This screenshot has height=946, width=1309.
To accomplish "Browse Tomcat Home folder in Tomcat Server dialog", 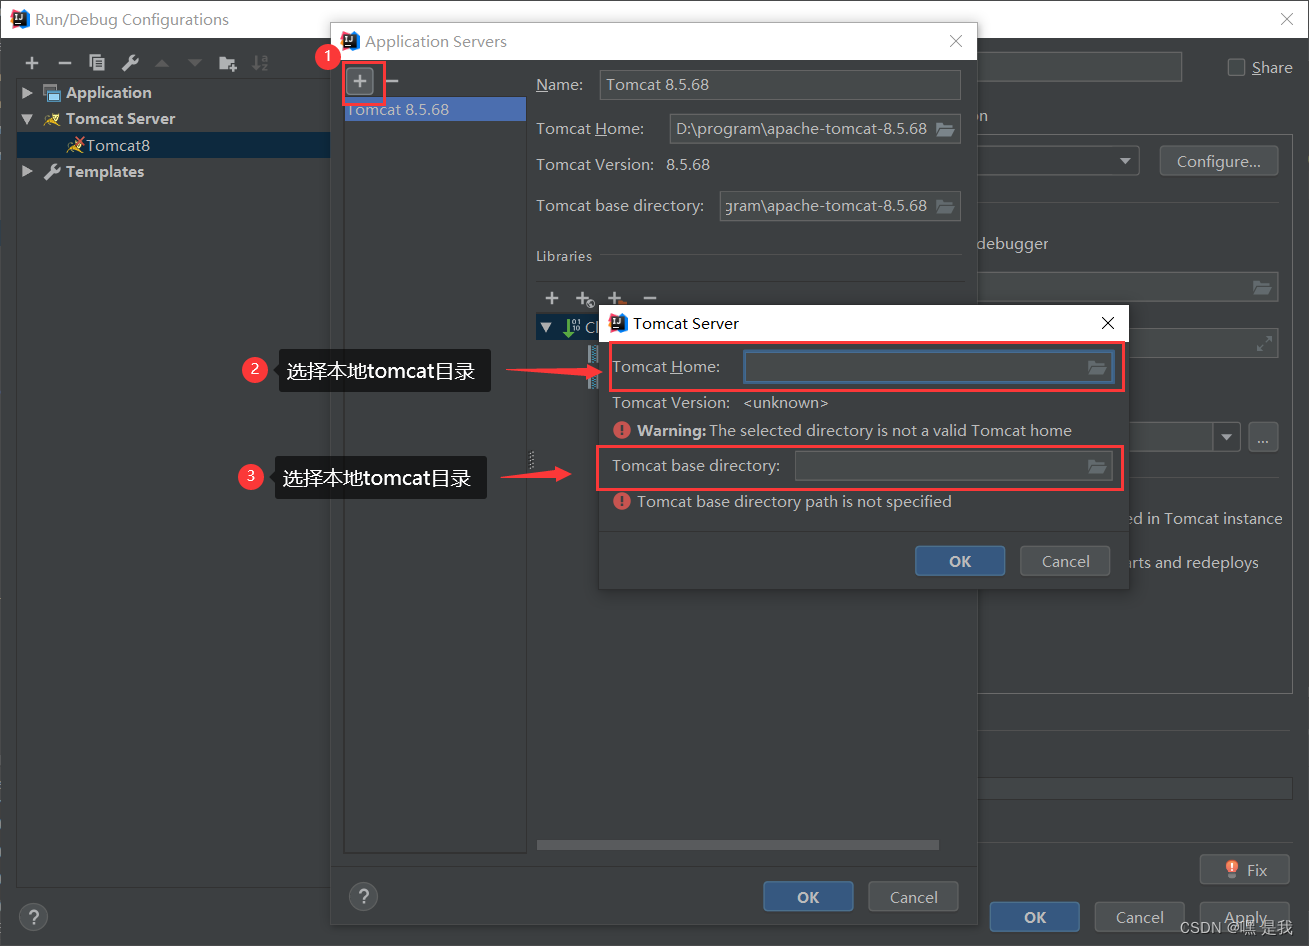I will tap(1097, 367).
